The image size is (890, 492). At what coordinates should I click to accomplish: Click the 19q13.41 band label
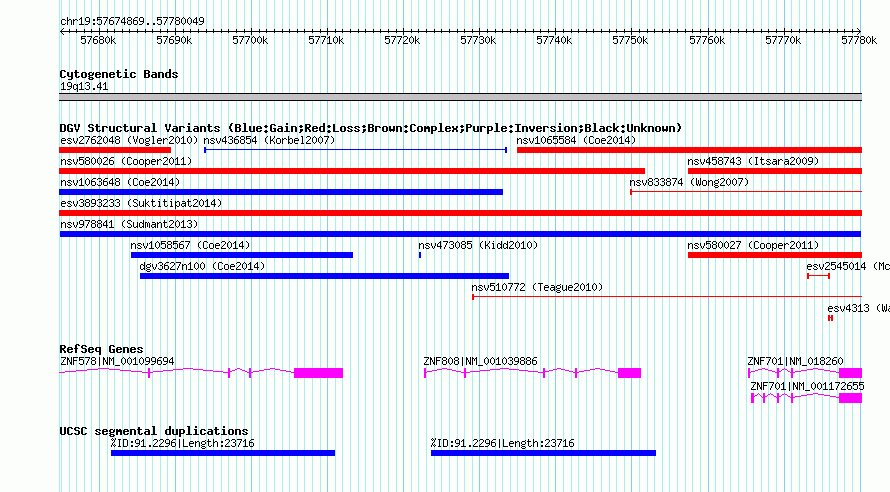(84, 86)
